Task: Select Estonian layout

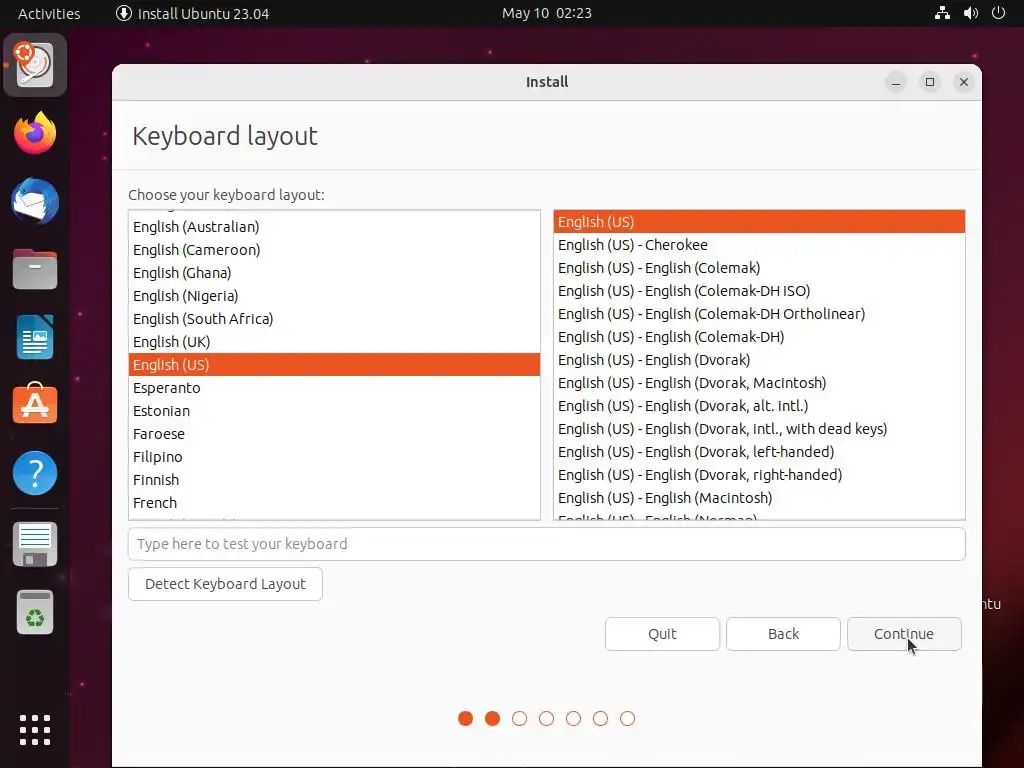Action: pyautogui.click(x=334, y=411)
